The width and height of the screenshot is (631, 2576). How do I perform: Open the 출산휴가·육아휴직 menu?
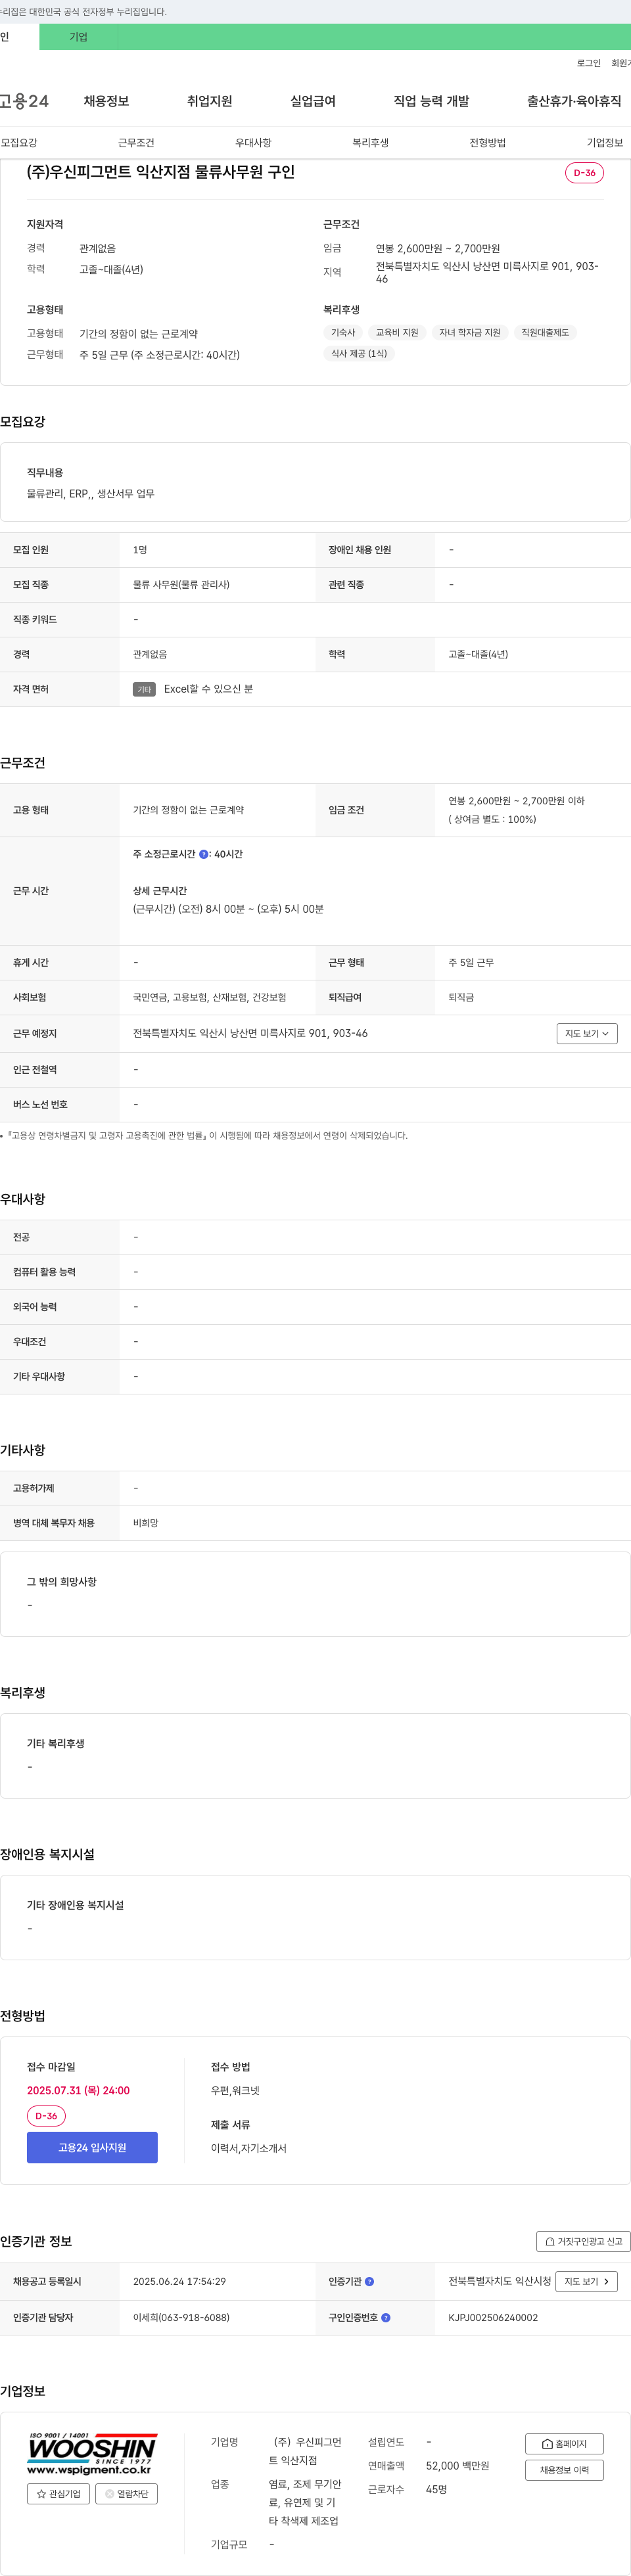pyautogui.click(x=574, y=101)
